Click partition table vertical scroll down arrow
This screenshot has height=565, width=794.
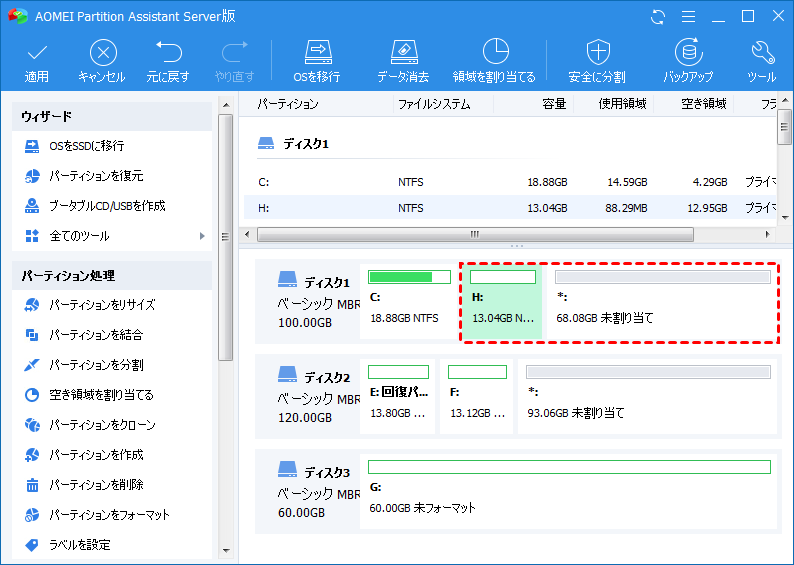click(785, 218)
